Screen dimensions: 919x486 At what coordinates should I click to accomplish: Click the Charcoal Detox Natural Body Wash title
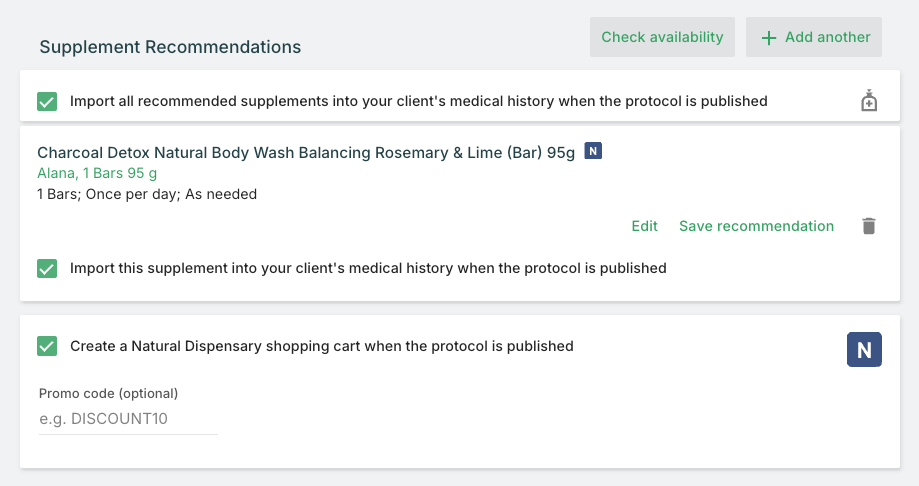coord(306,153)
